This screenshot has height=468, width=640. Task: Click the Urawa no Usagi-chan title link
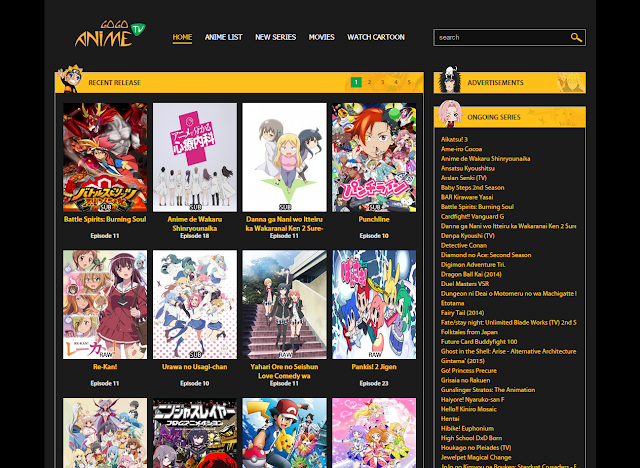tap(195, 367)
